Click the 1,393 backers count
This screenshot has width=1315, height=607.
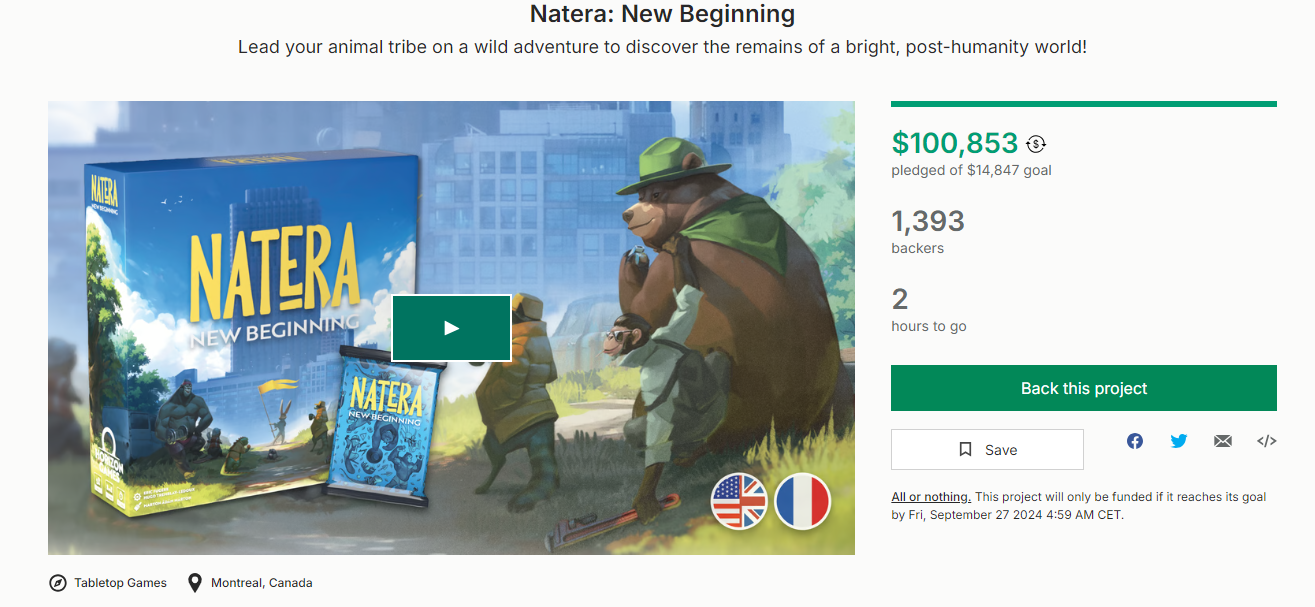928,221
